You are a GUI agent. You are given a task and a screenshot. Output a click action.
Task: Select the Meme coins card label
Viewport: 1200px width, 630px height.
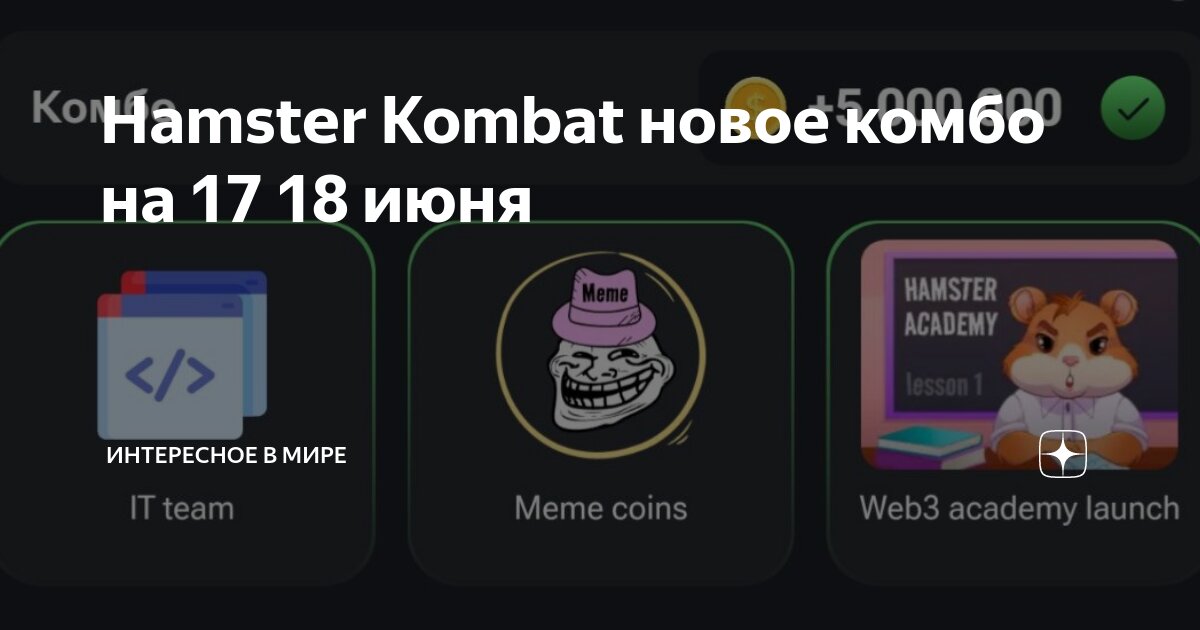tap(601, 508)
